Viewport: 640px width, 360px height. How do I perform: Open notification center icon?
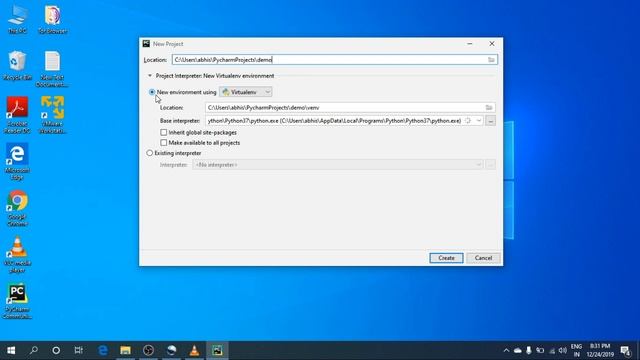pyautogui.click(x=625, y=350)
